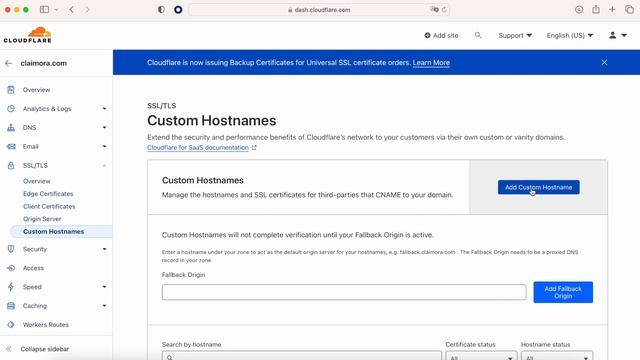Click the Security shield icon
This screenshot has height=360, width=640.
tap(11, 249)
